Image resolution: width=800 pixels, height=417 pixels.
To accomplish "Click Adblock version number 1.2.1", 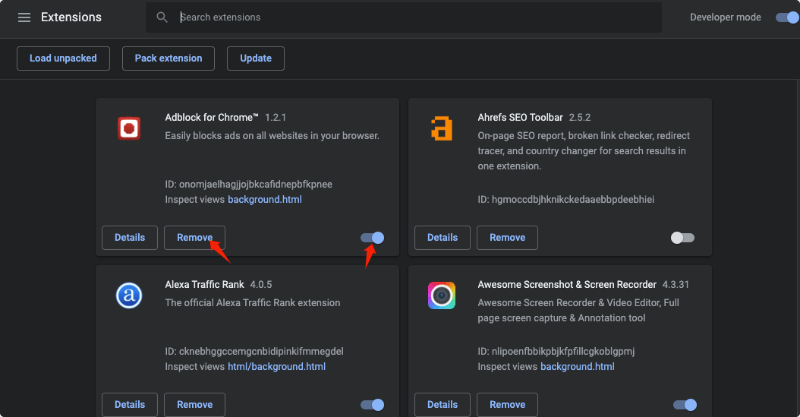I will click(276, 117).
